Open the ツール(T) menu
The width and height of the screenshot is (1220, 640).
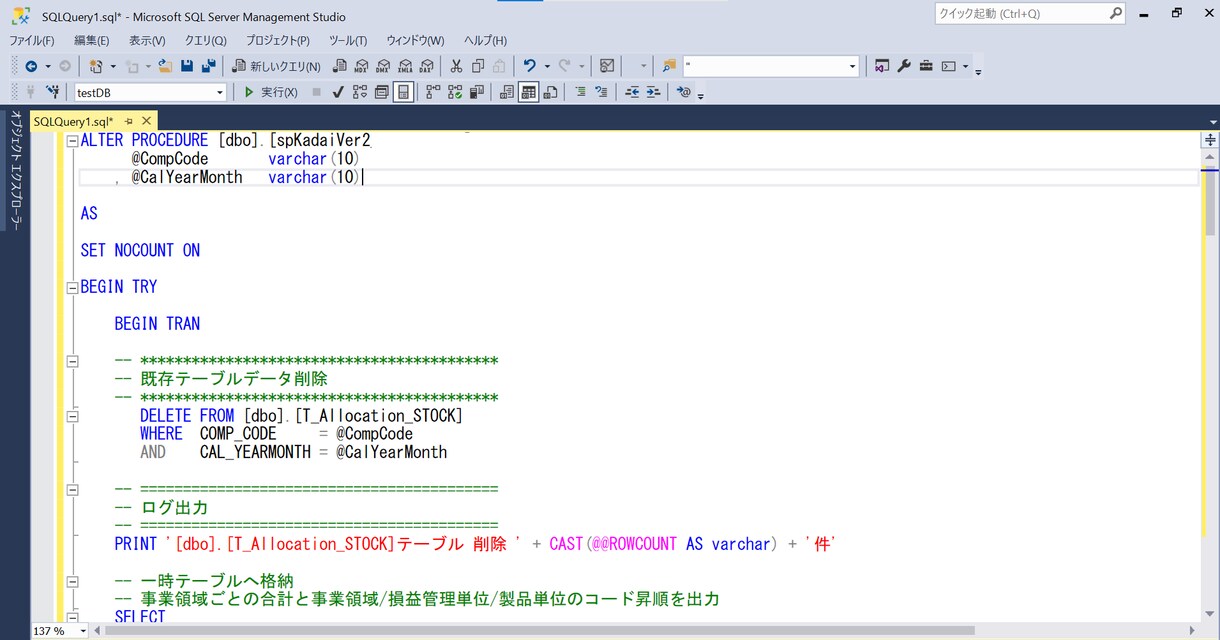(348, 40)
